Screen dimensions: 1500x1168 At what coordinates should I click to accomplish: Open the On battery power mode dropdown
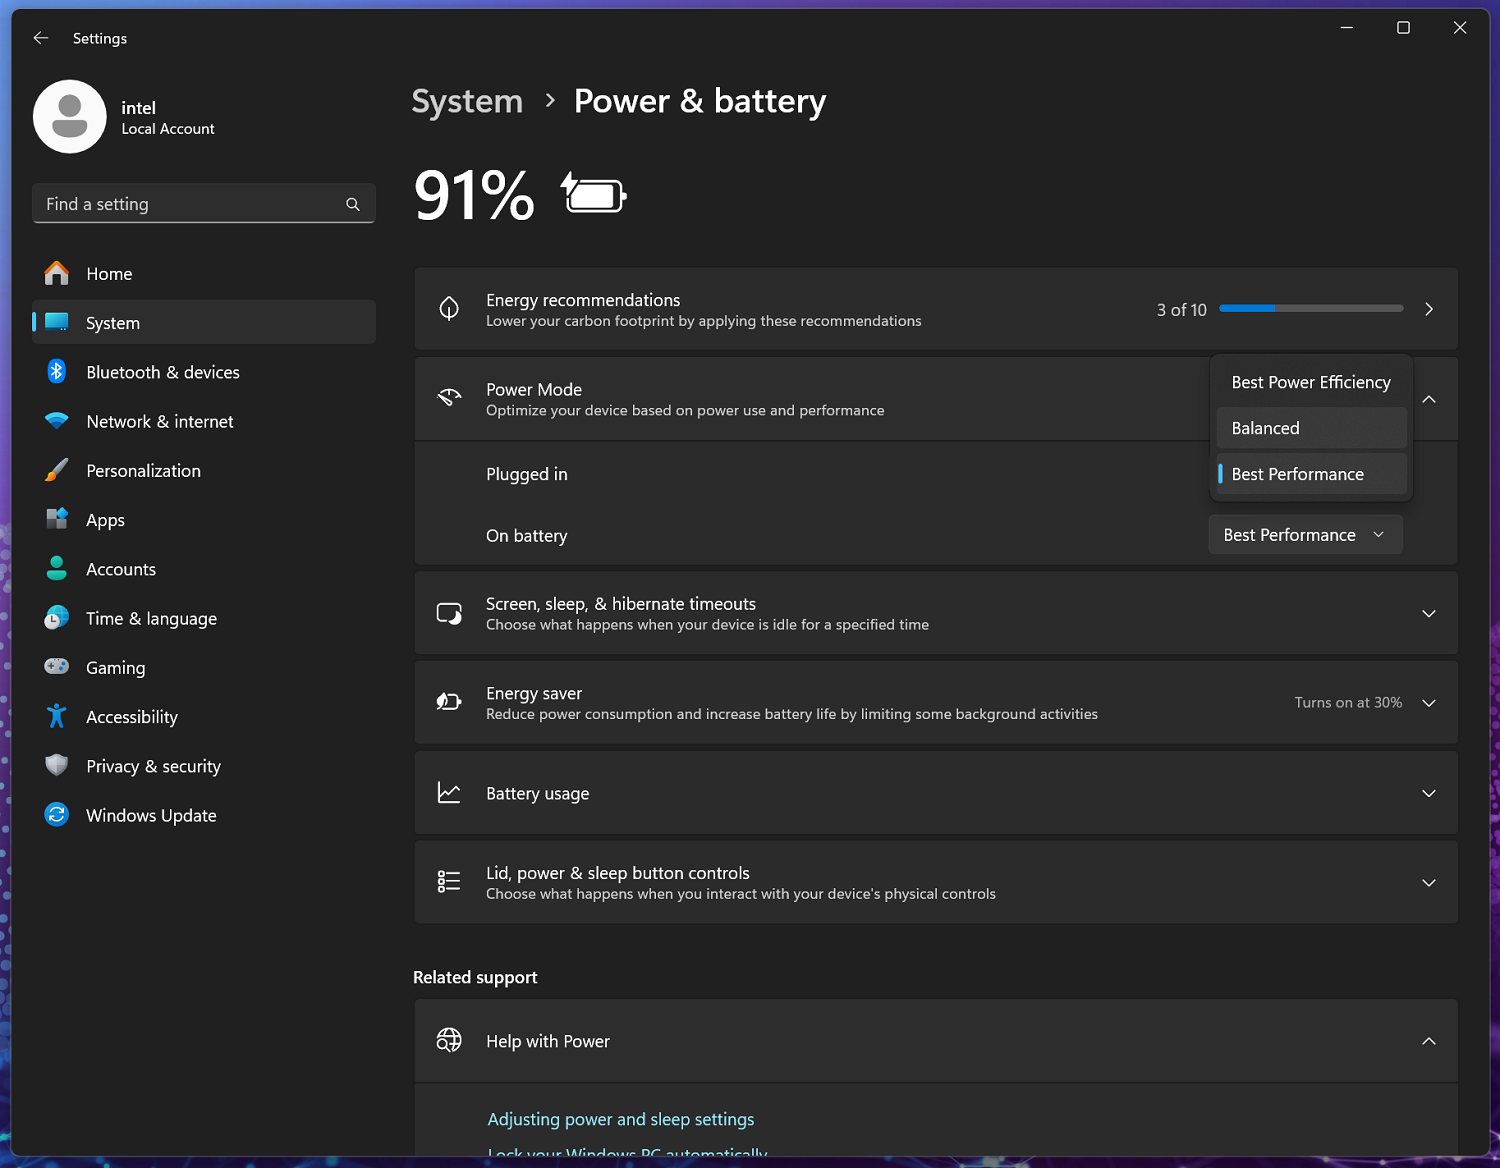click(1304, 535)
